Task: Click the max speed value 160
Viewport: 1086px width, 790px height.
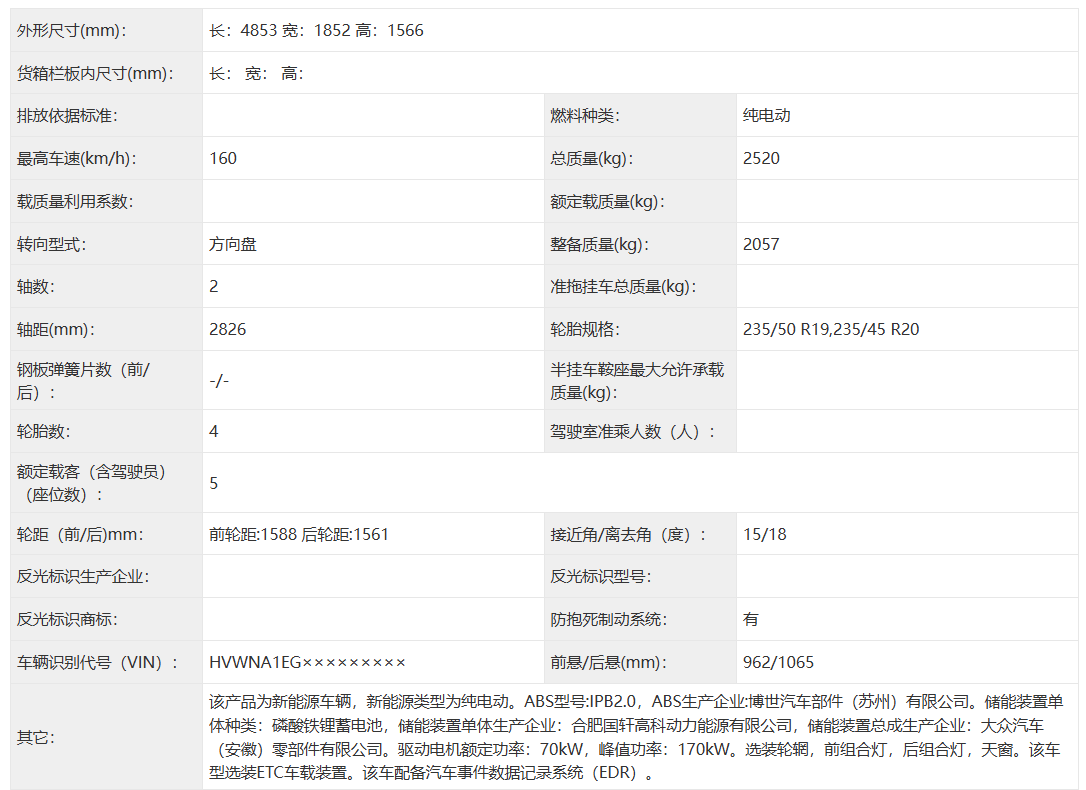Action: pos(223,158)
